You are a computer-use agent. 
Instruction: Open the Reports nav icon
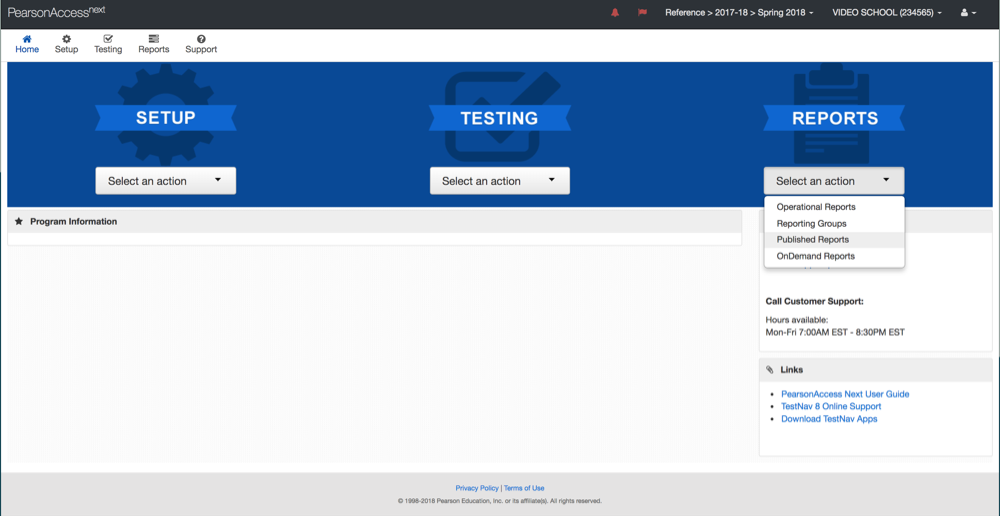(153, 40)
